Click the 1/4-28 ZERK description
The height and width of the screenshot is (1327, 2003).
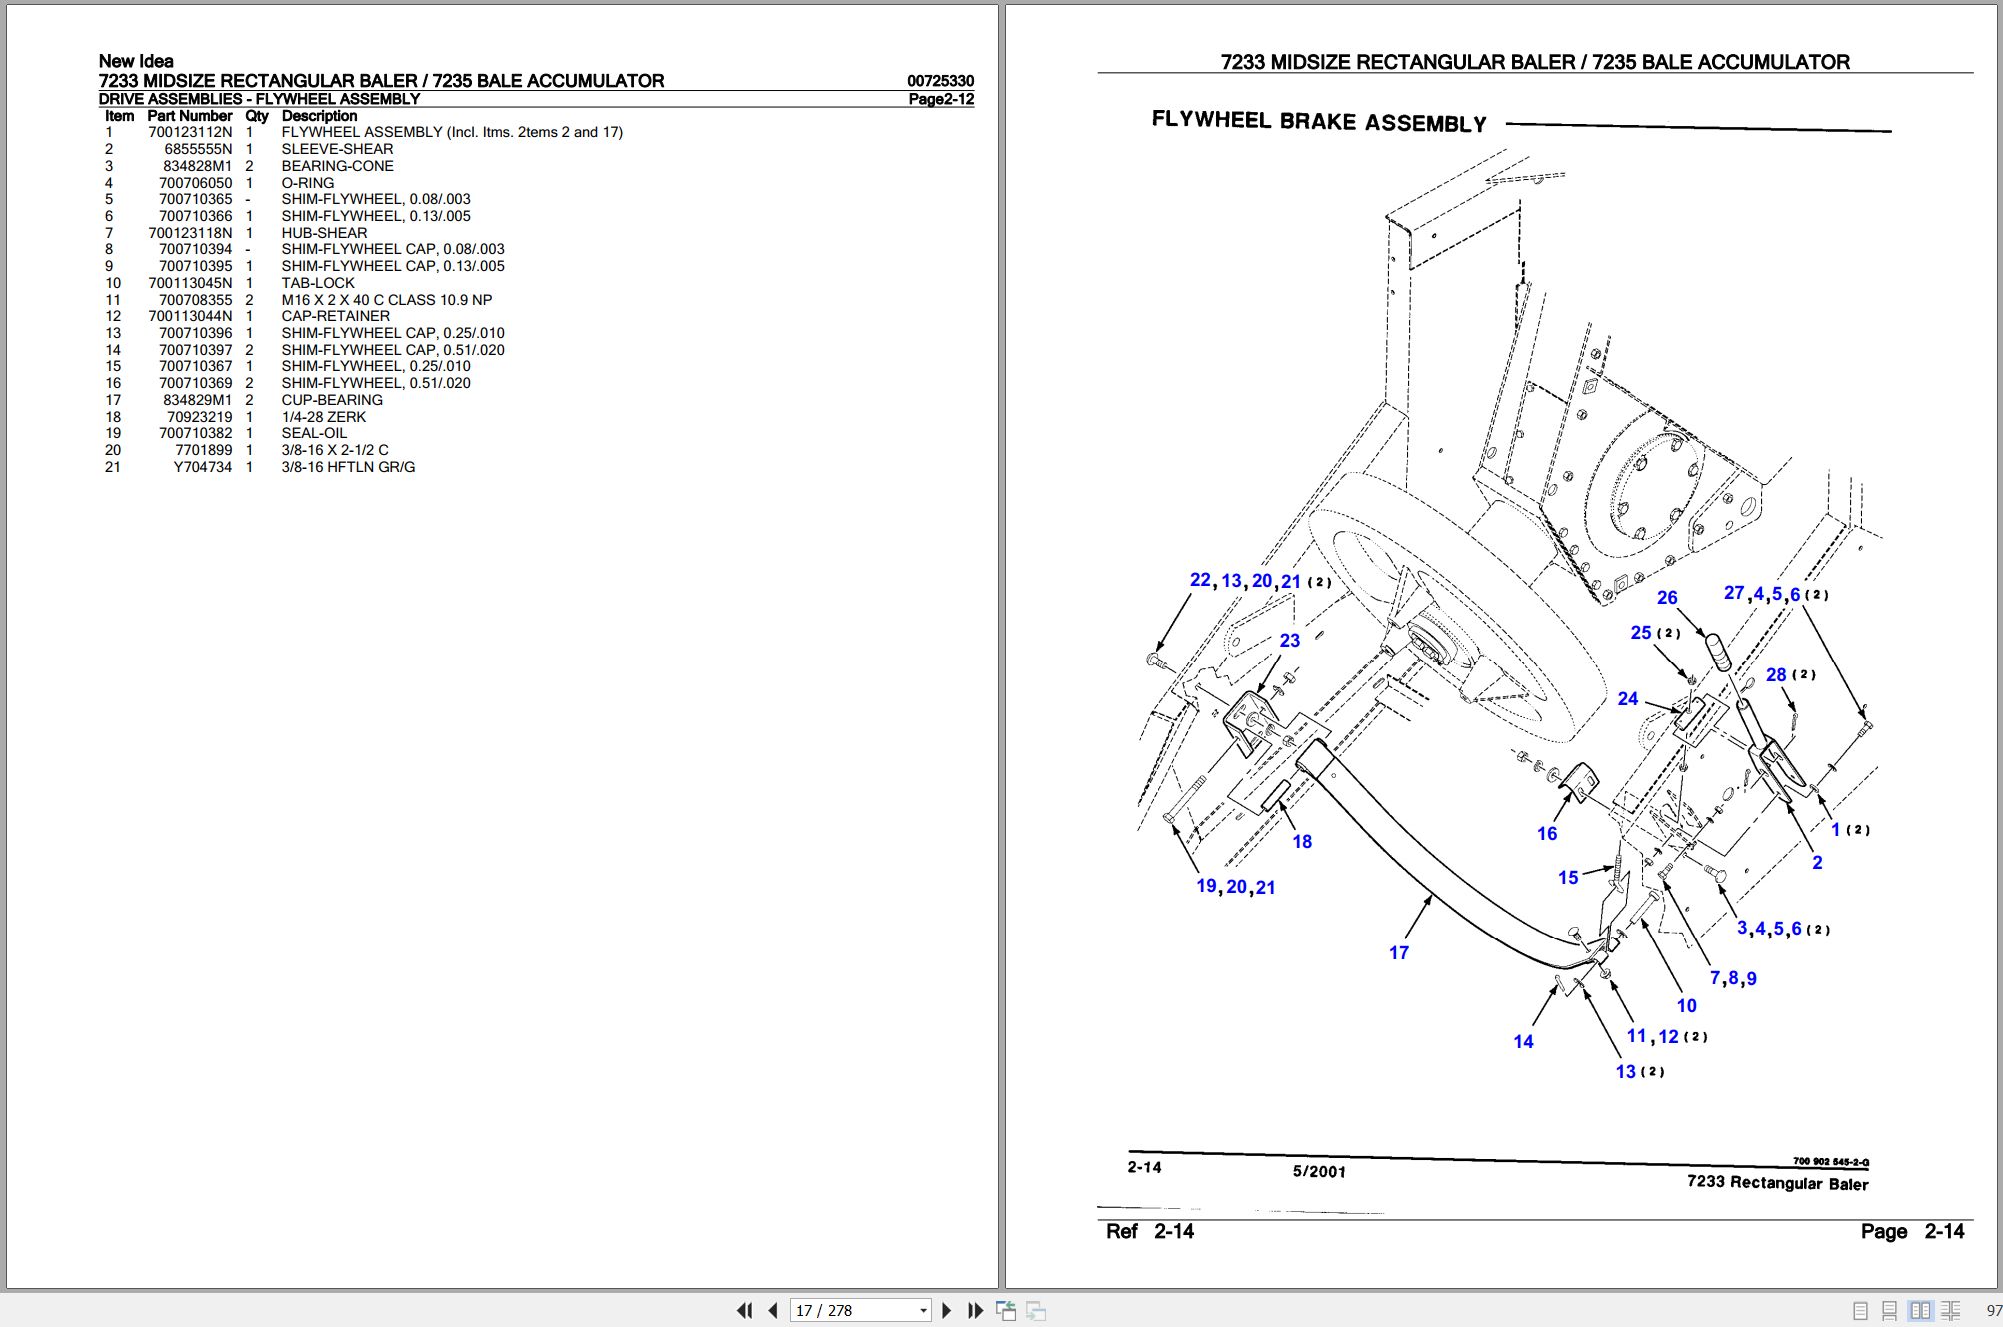point(323,417)
